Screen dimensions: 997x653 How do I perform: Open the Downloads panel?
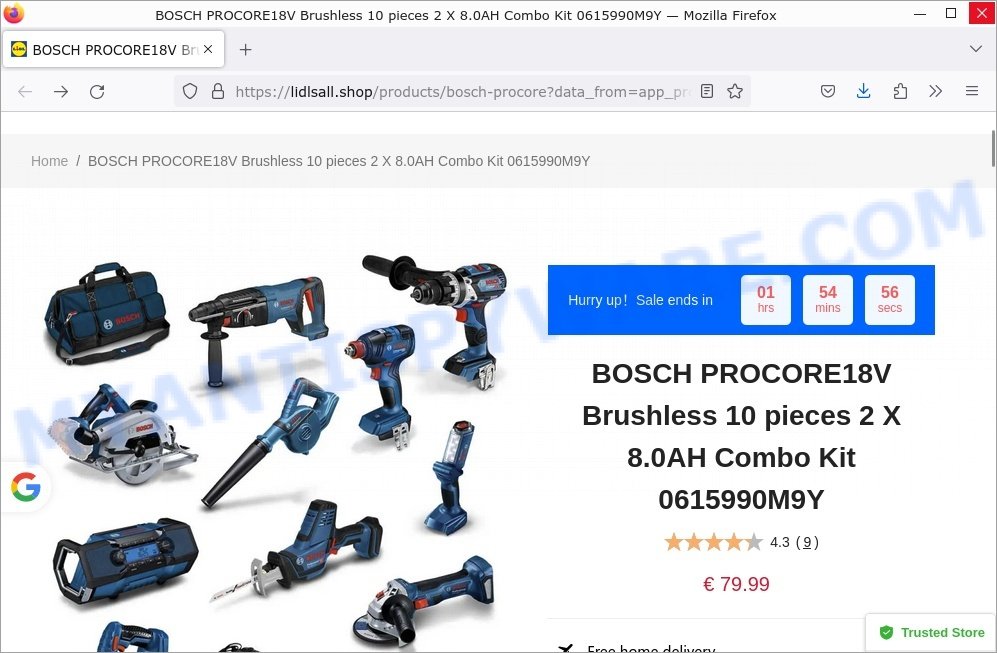pyautogui.click(x=863, y=92)
